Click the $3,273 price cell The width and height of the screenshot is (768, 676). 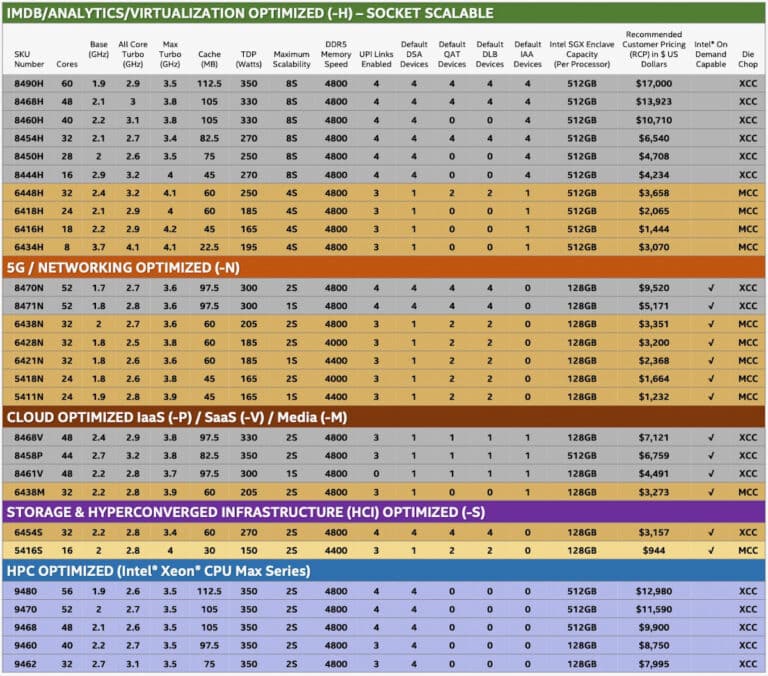tap(653, 492)
